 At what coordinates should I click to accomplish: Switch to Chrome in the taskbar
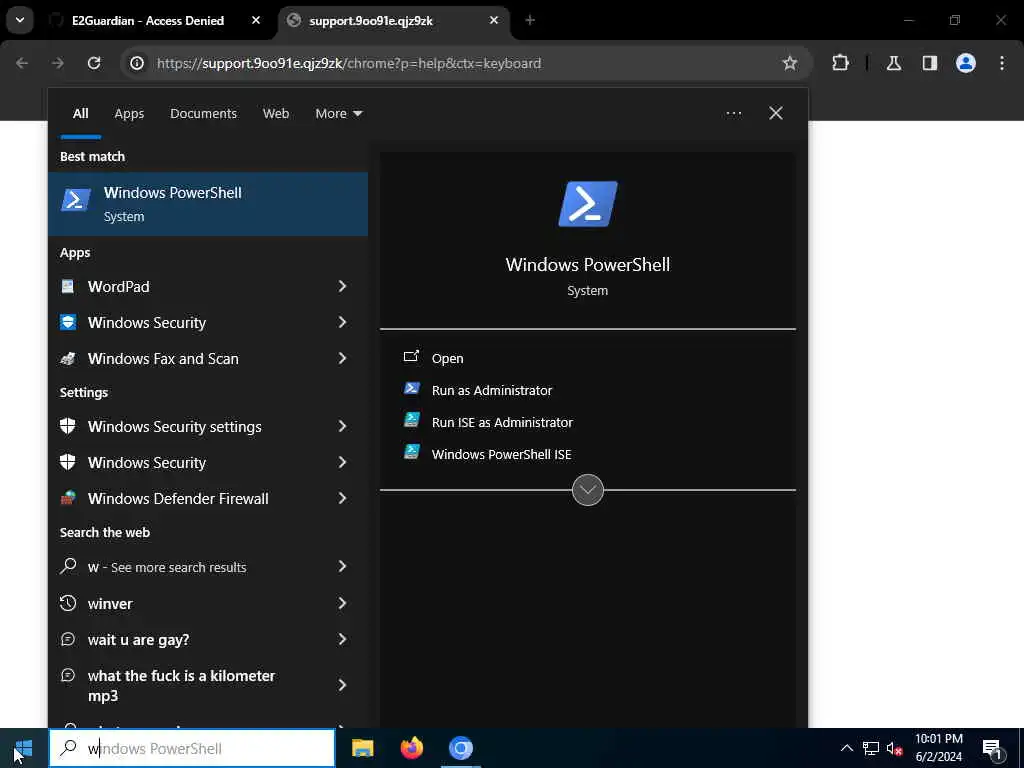coord(460,748)
